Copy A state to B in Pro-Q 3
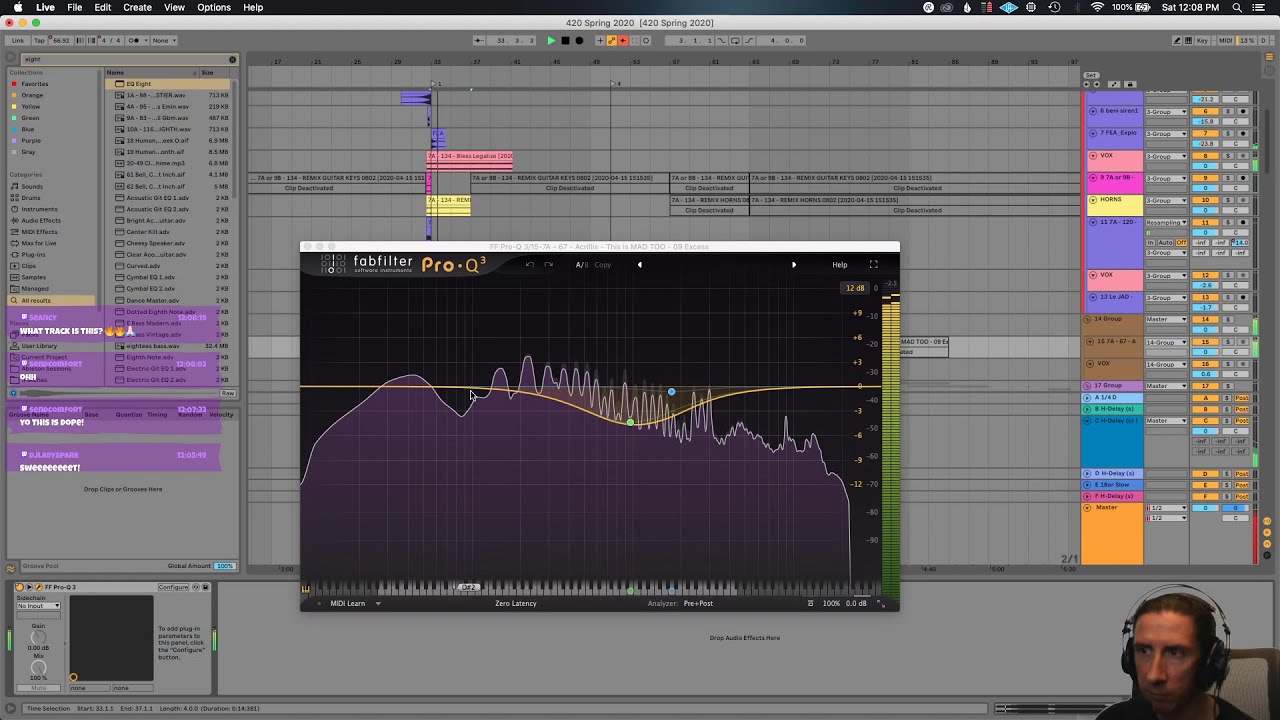 tap(603, 265)
